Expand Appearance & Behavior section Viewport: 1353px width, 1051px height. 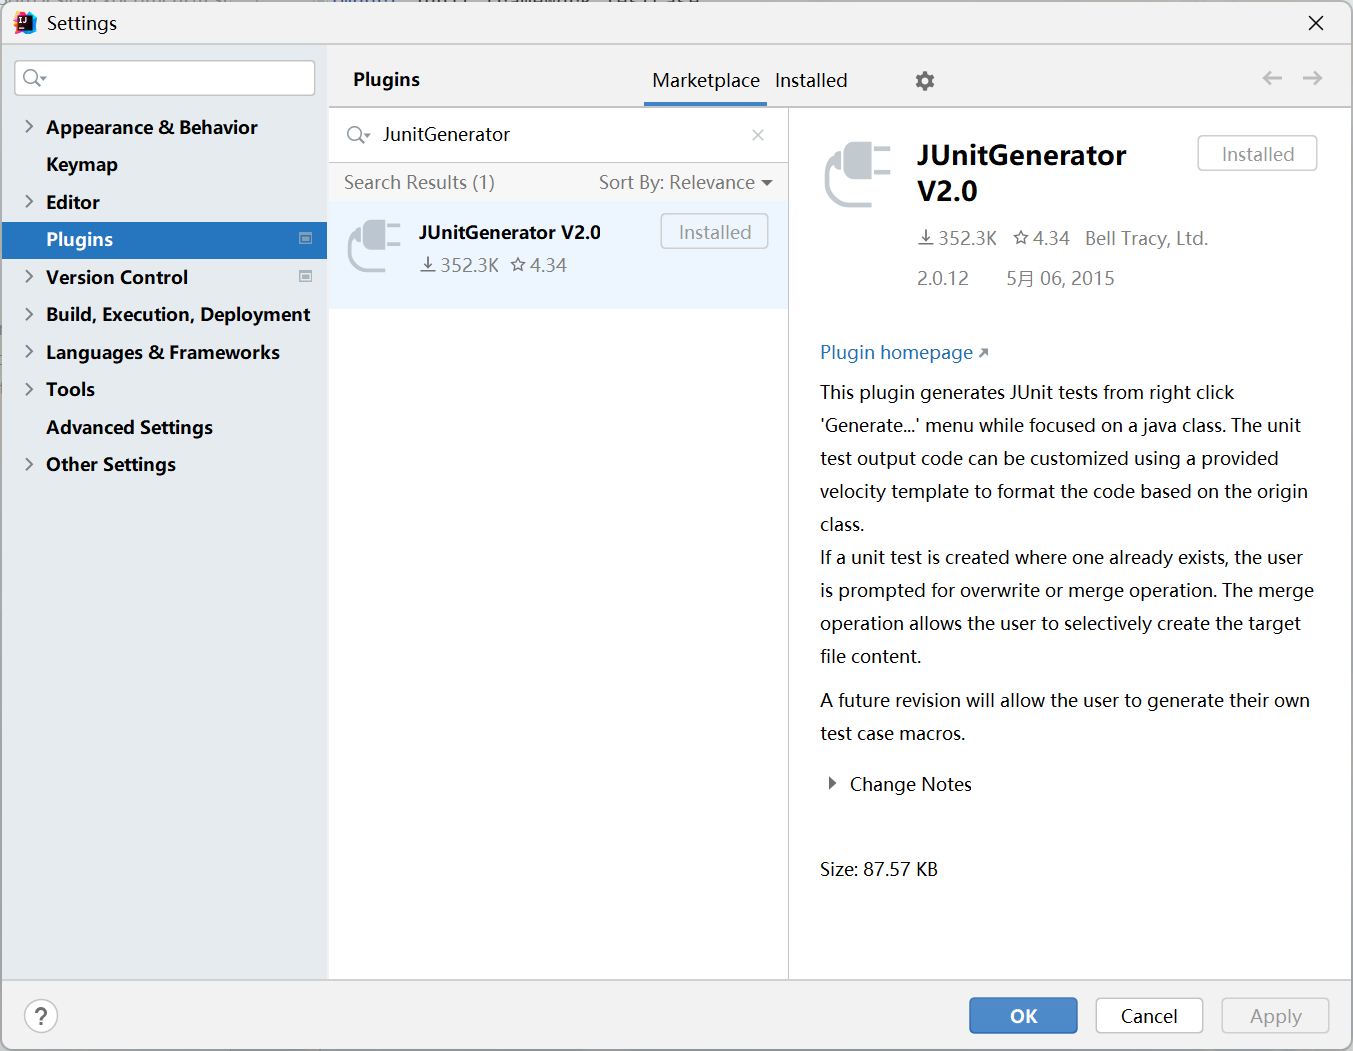29,126
